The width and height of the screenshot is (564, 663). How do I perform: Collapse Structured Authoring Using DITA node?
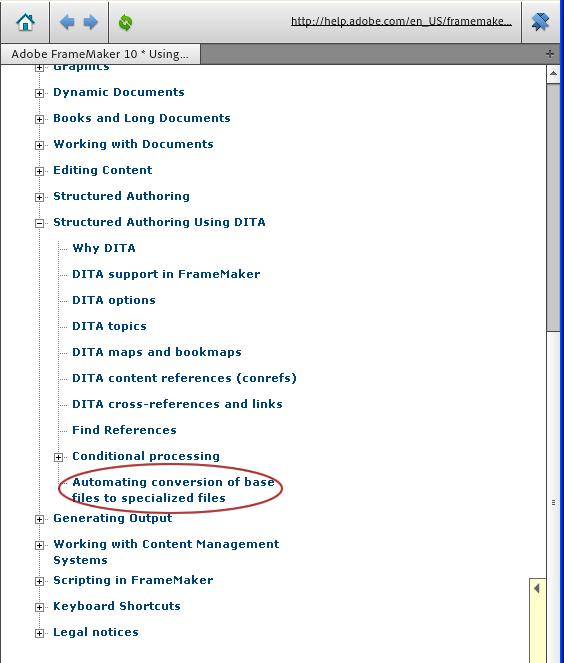[x=39, y=223]
